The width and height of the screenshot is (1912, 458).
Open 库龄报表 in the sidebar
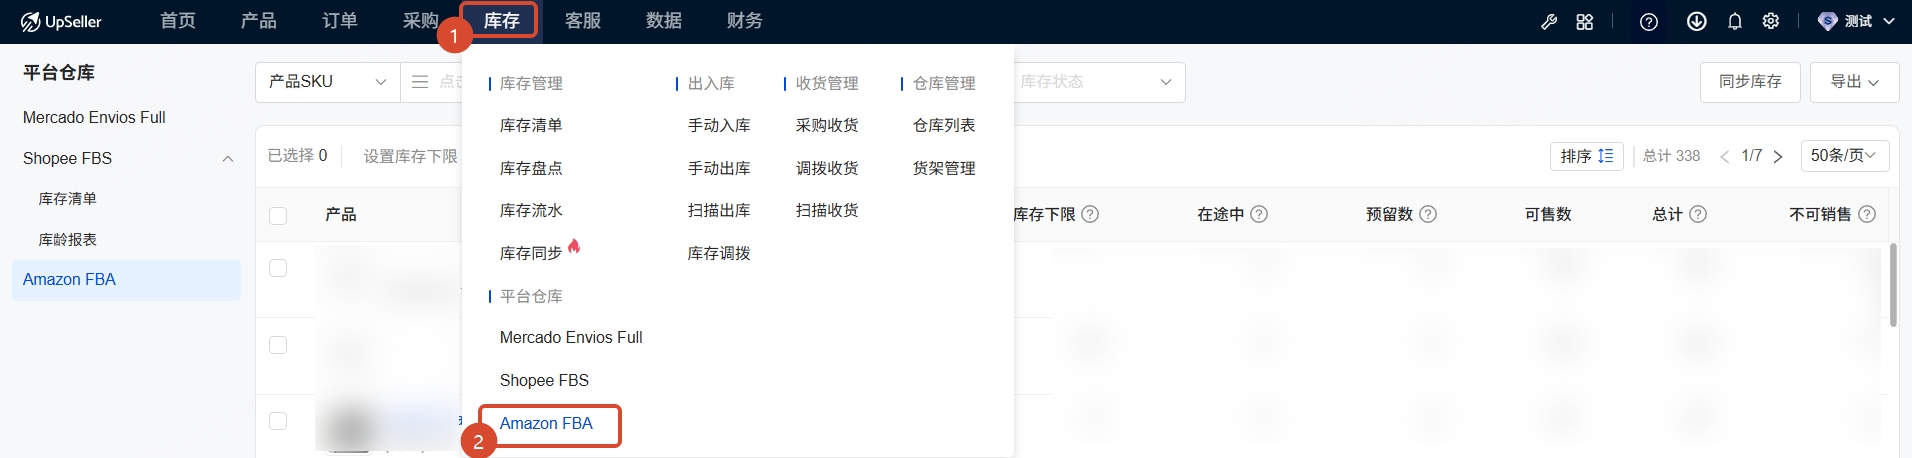point(68,240)
